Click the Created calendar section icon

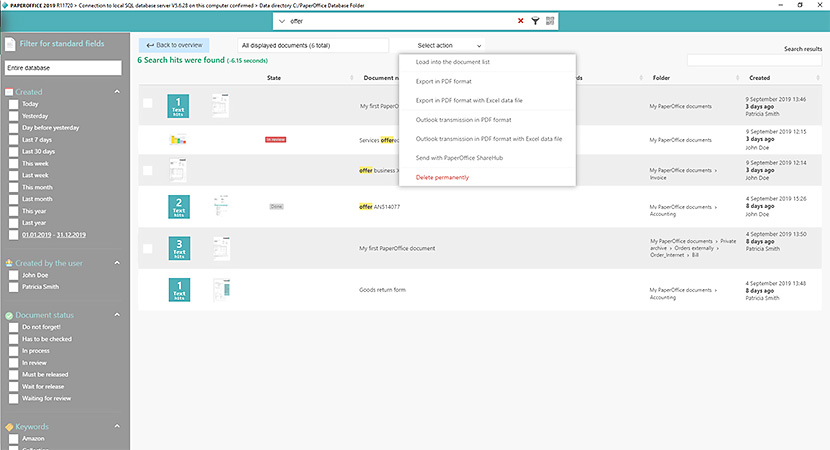[9, 92]
